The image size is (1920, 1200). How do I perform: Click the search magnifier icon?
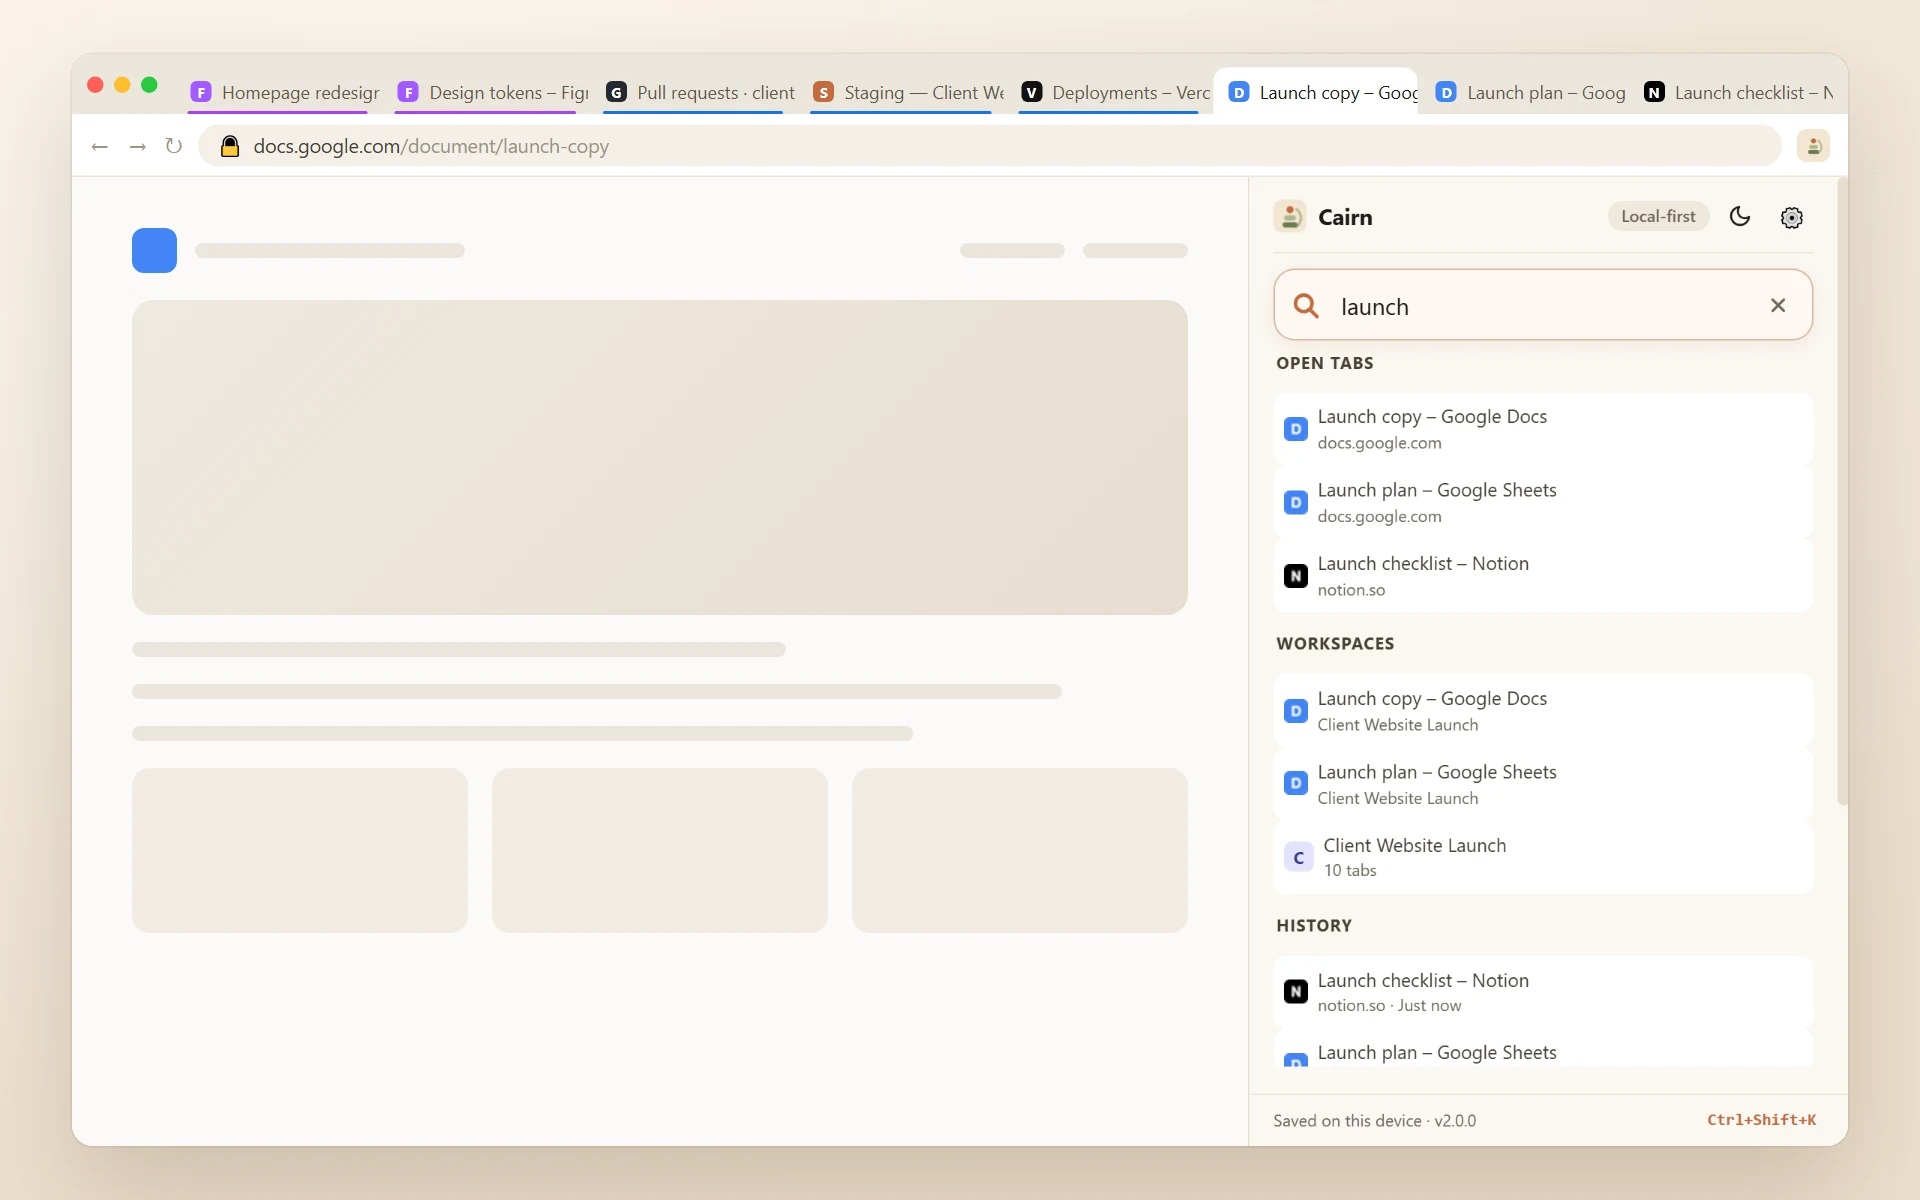click(1306, 306)
